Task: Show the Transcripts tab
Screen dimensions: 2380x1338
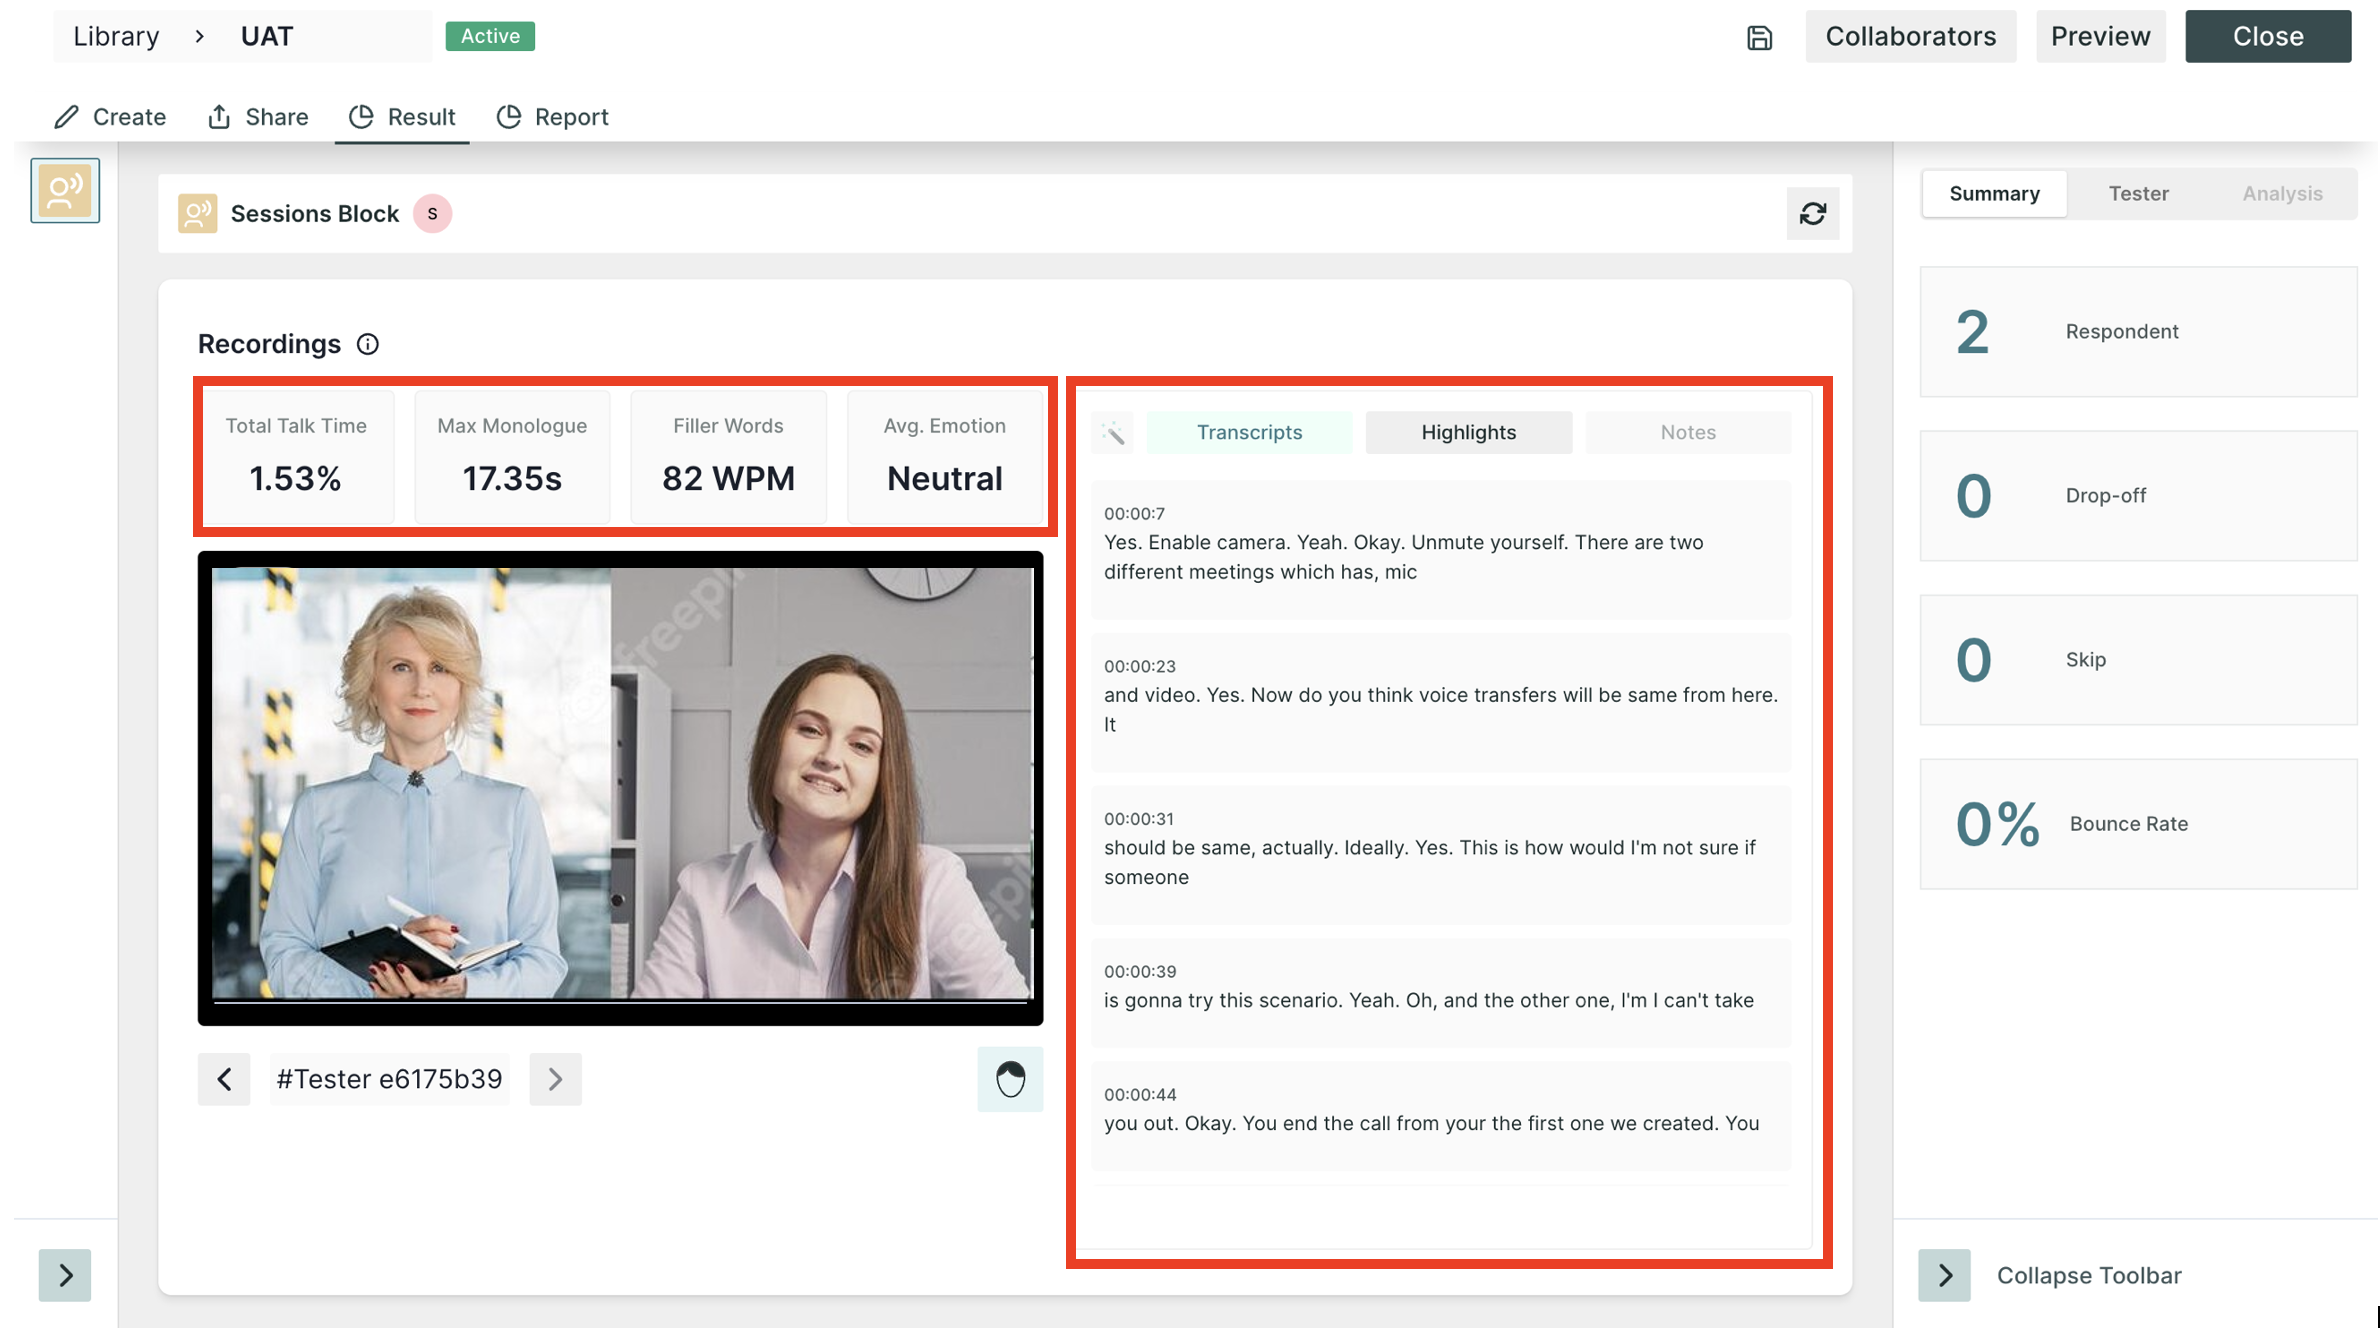Action: point(1250,433)
